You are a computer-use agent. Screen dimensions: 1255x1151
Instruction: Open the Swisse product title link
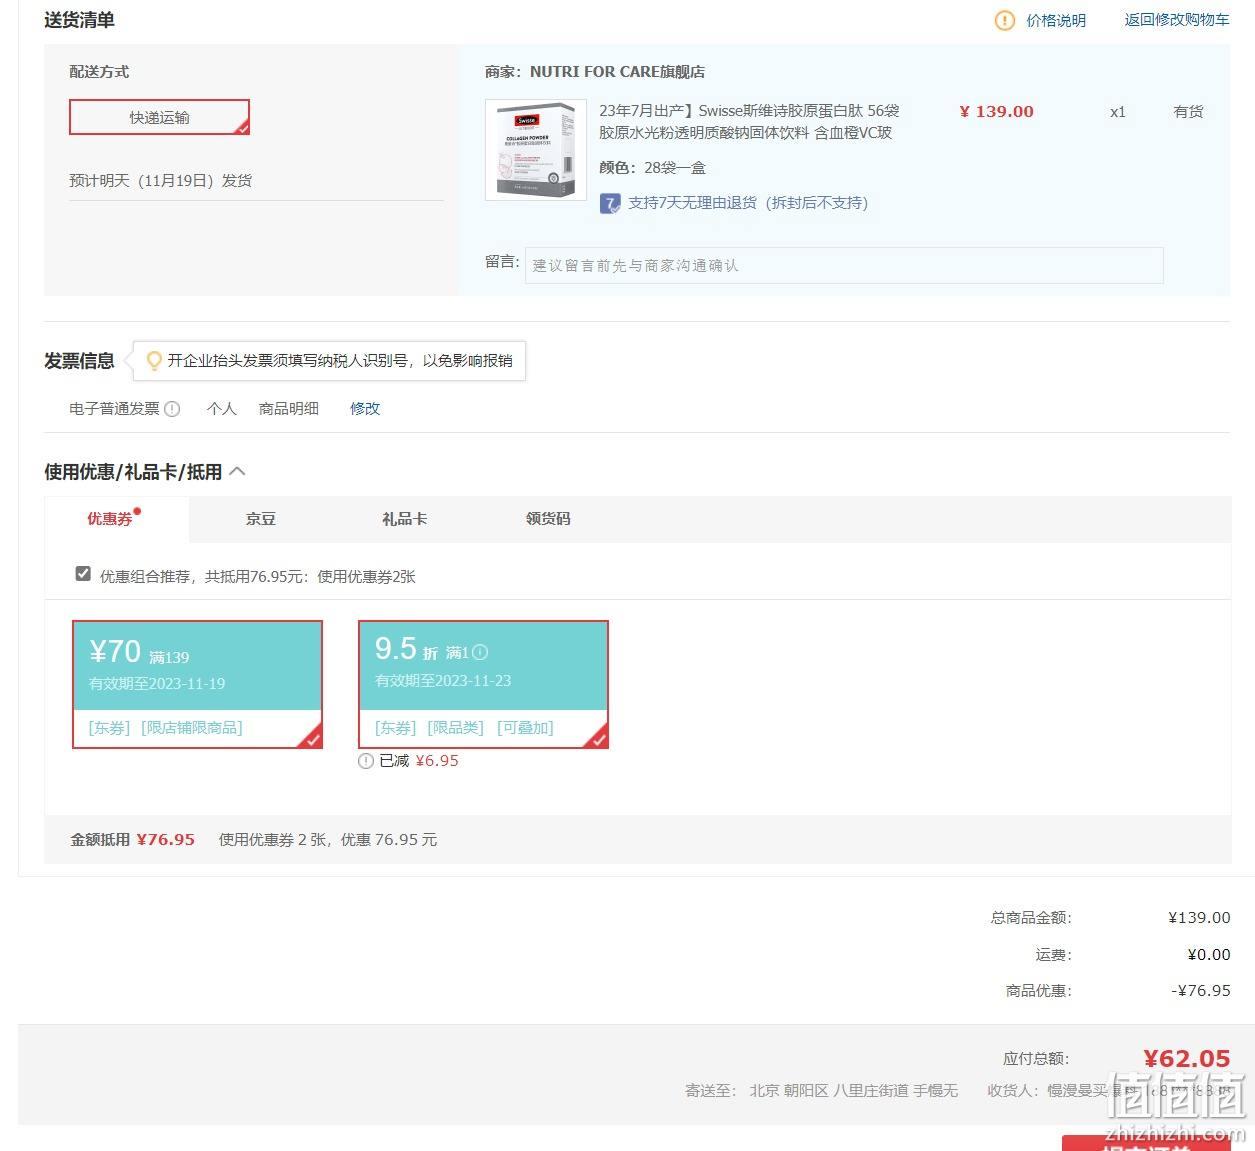(x=749, y=121)
